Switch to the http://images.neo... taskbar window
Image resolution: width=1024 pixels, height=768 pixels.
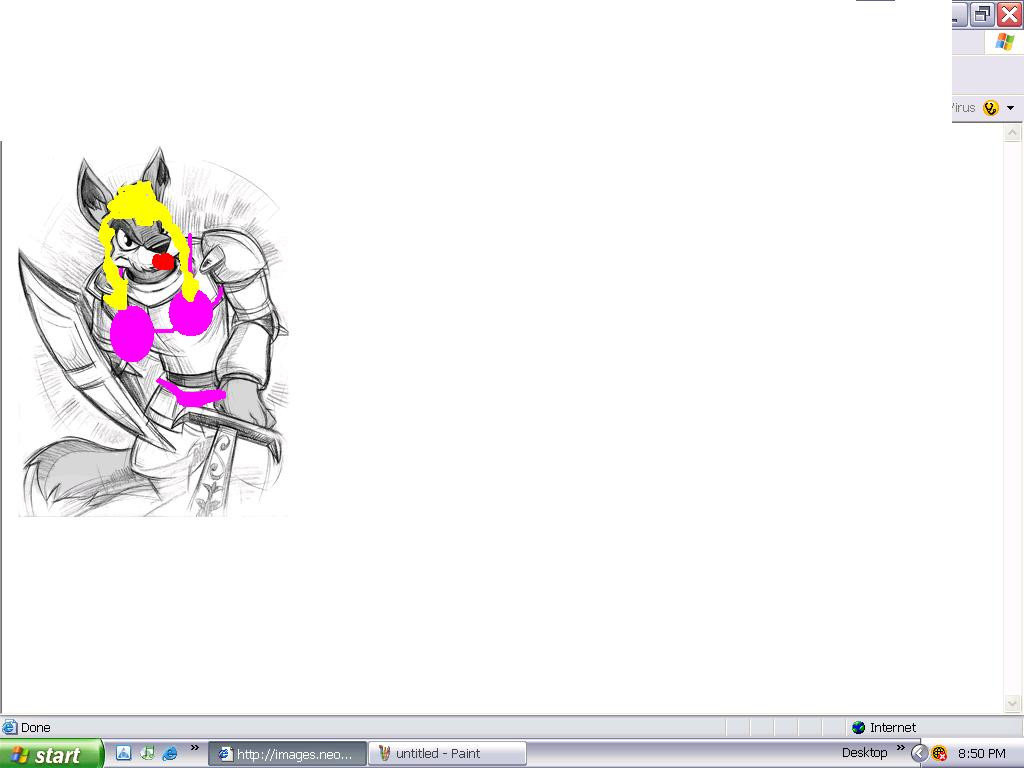(x=287, y=754)
